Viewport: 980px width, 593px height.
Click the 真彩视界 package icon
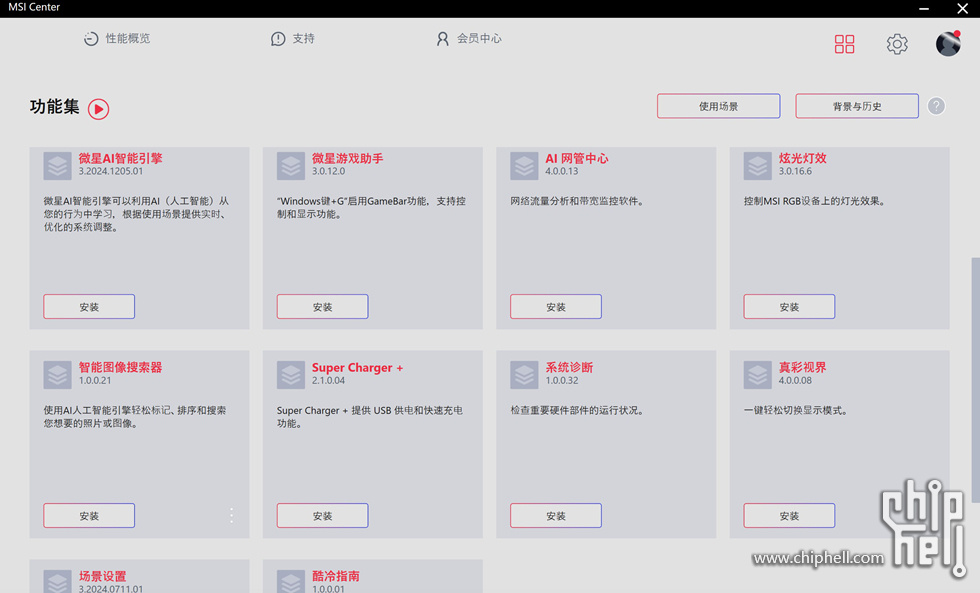coord(758,375)
